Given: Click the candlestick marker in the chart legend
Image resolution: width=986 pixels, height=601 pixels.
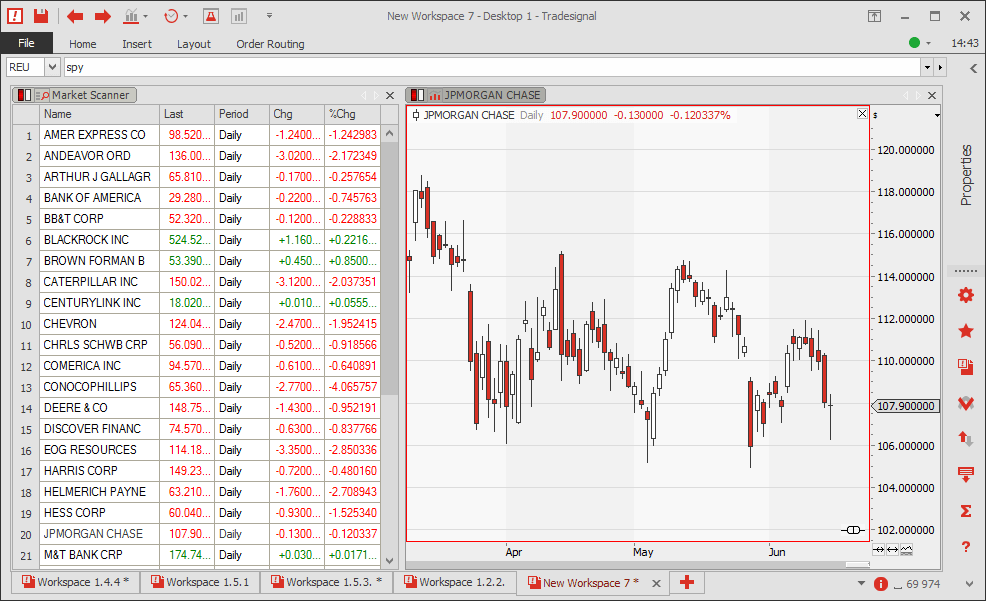Looking at the screenshot, I should point(416,115).
